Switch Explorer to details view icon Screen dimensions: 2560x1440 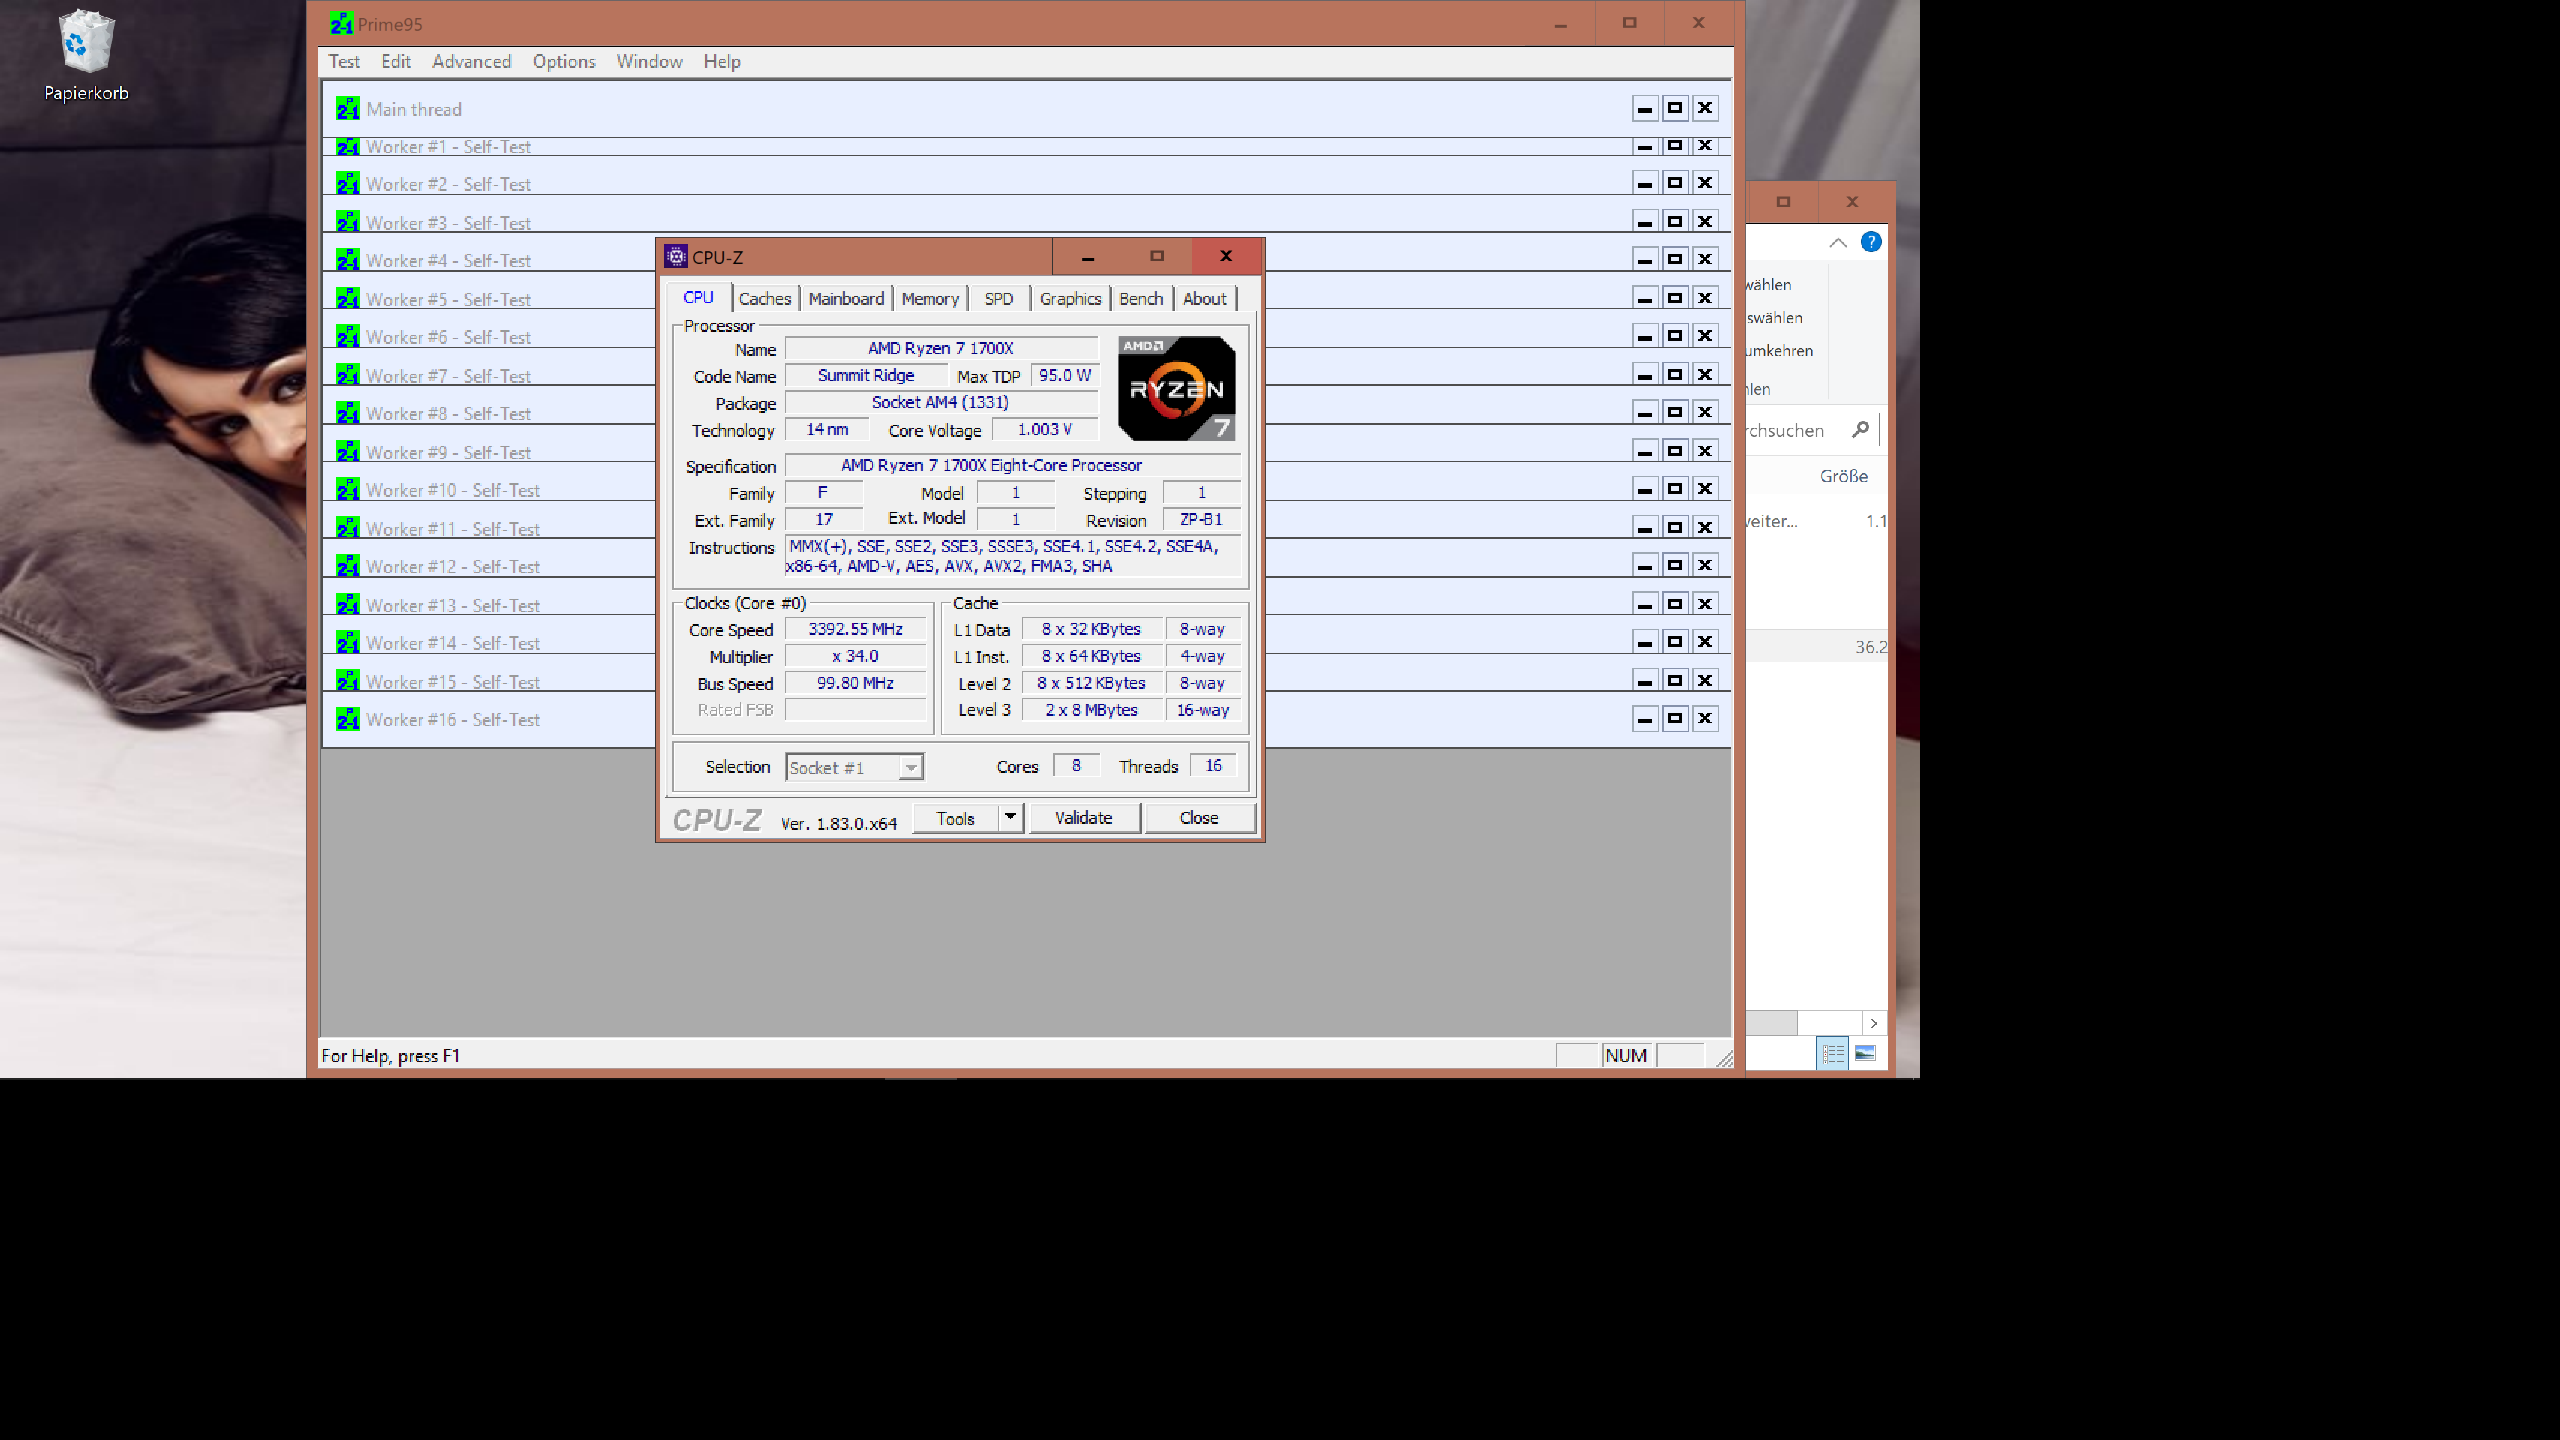pyautogui.click(x=1832, y=1053)
